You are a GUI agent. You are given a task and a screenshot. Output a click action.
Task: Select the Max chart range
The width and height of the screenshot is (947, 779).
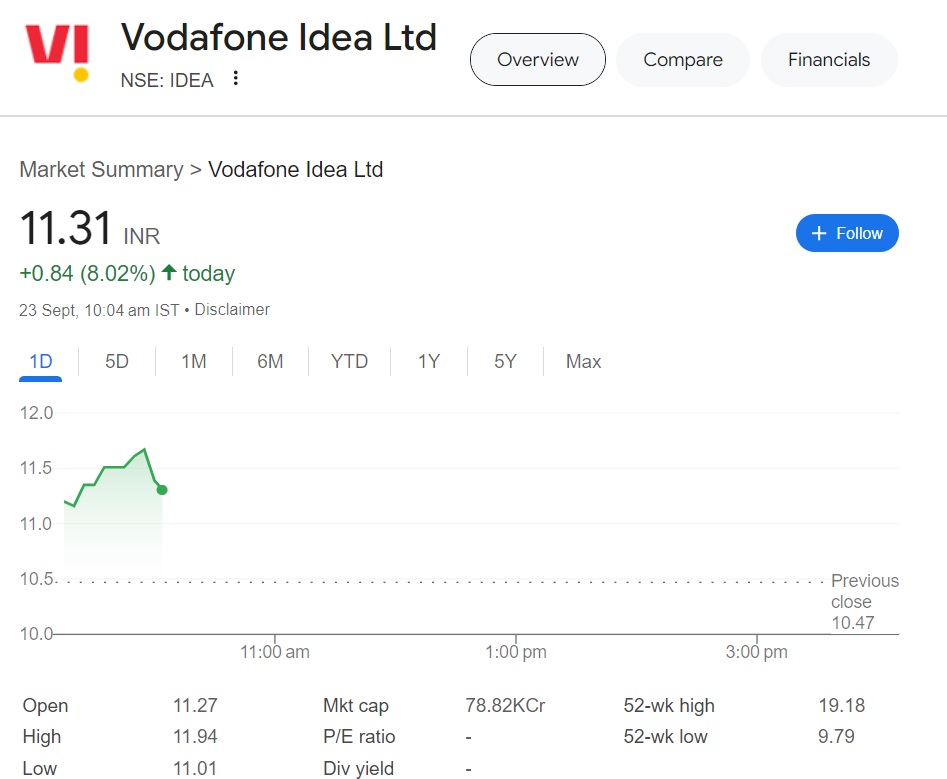(x=583, y=362)
